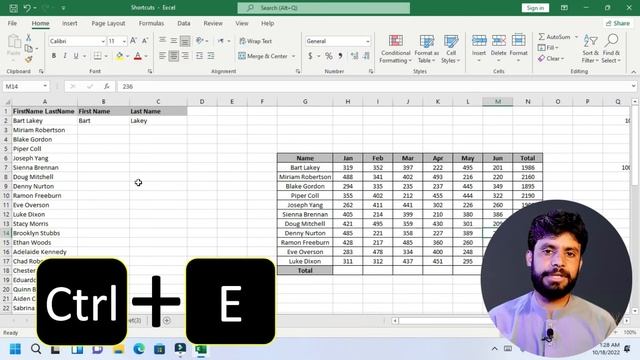Apply yellow fill color bucket
The width and height of the screenshot is (640, 360).
coord(119,56)
